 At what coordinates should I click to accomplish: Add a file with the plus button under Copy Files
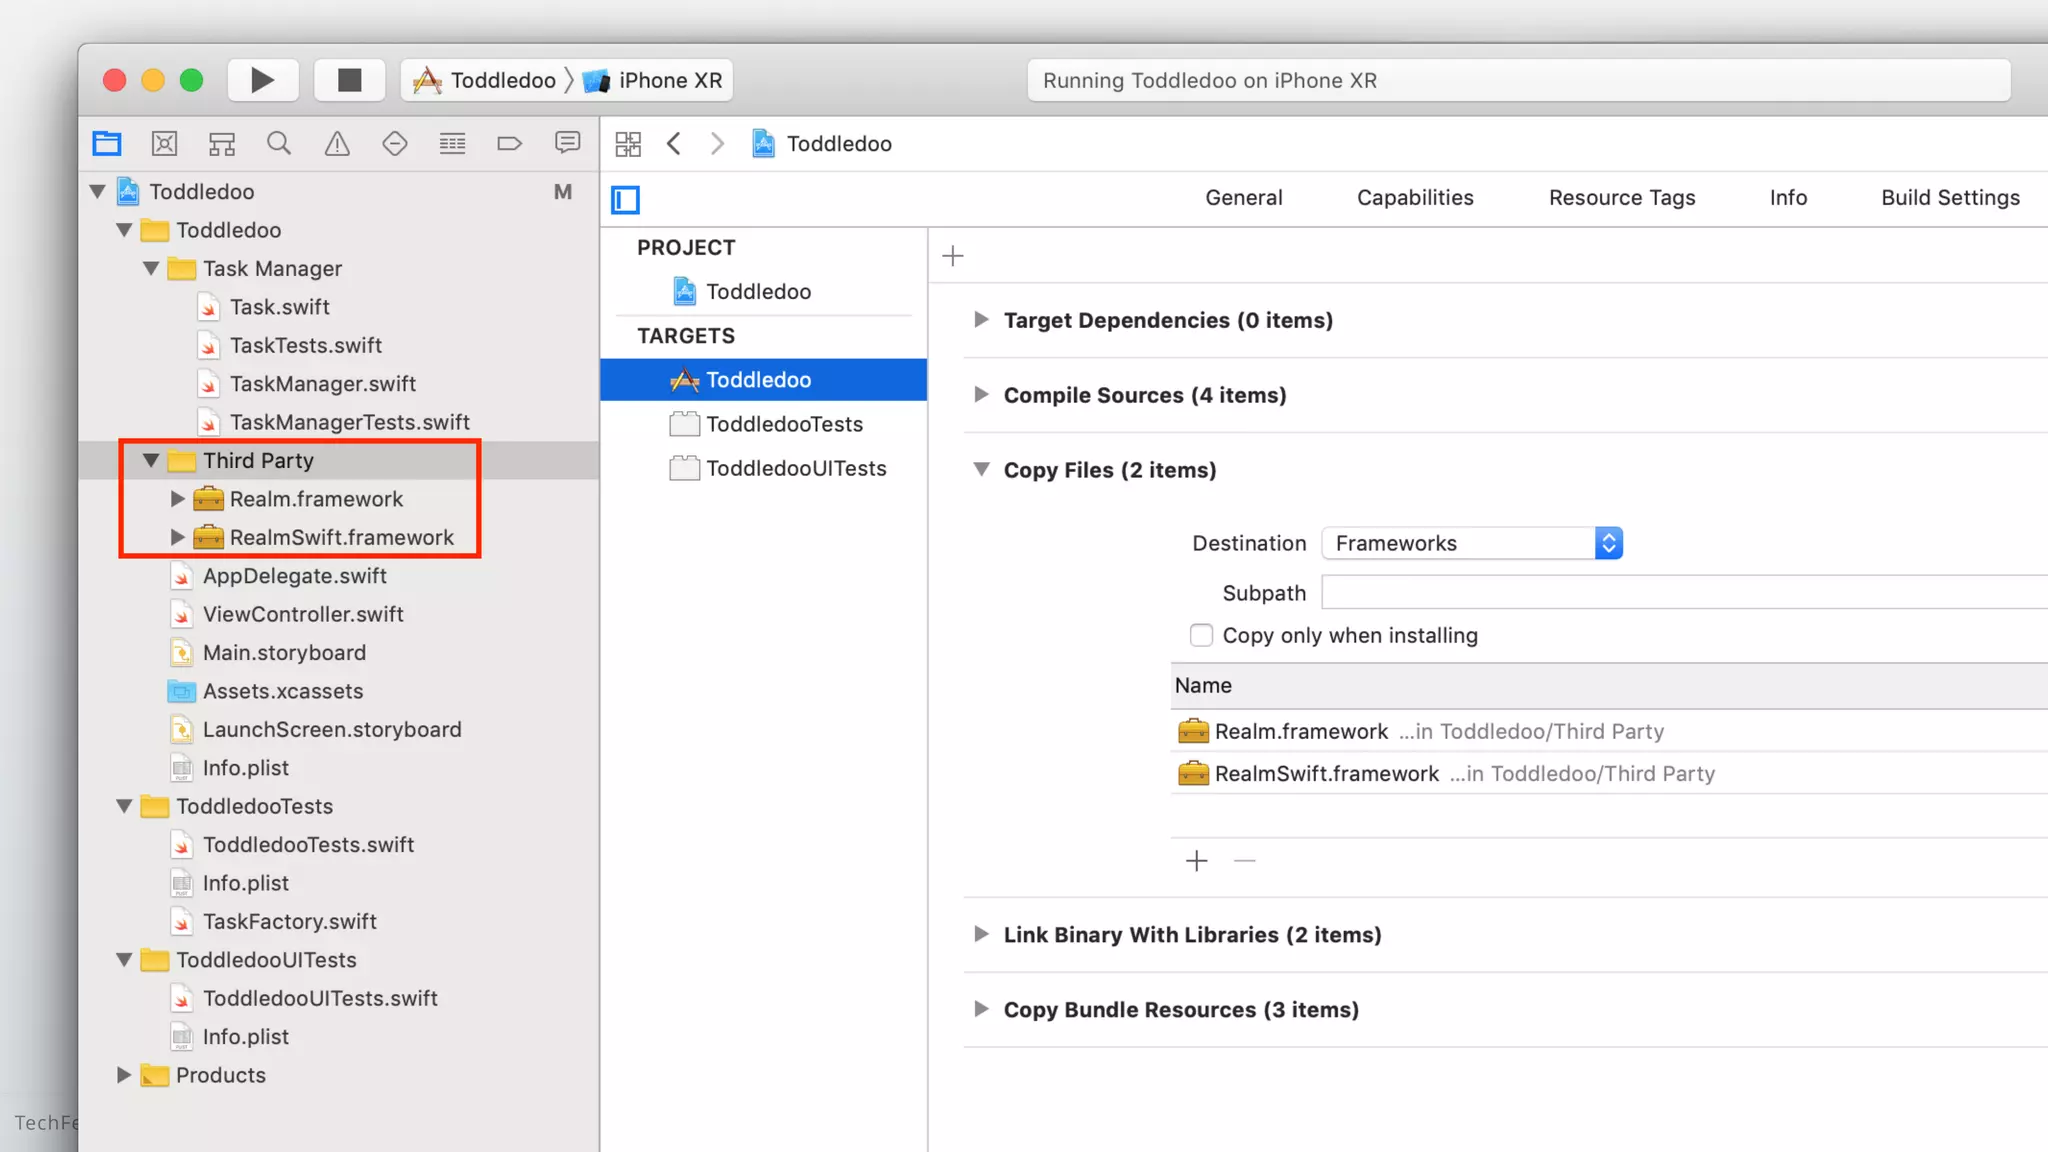[x=1196, y=861]
